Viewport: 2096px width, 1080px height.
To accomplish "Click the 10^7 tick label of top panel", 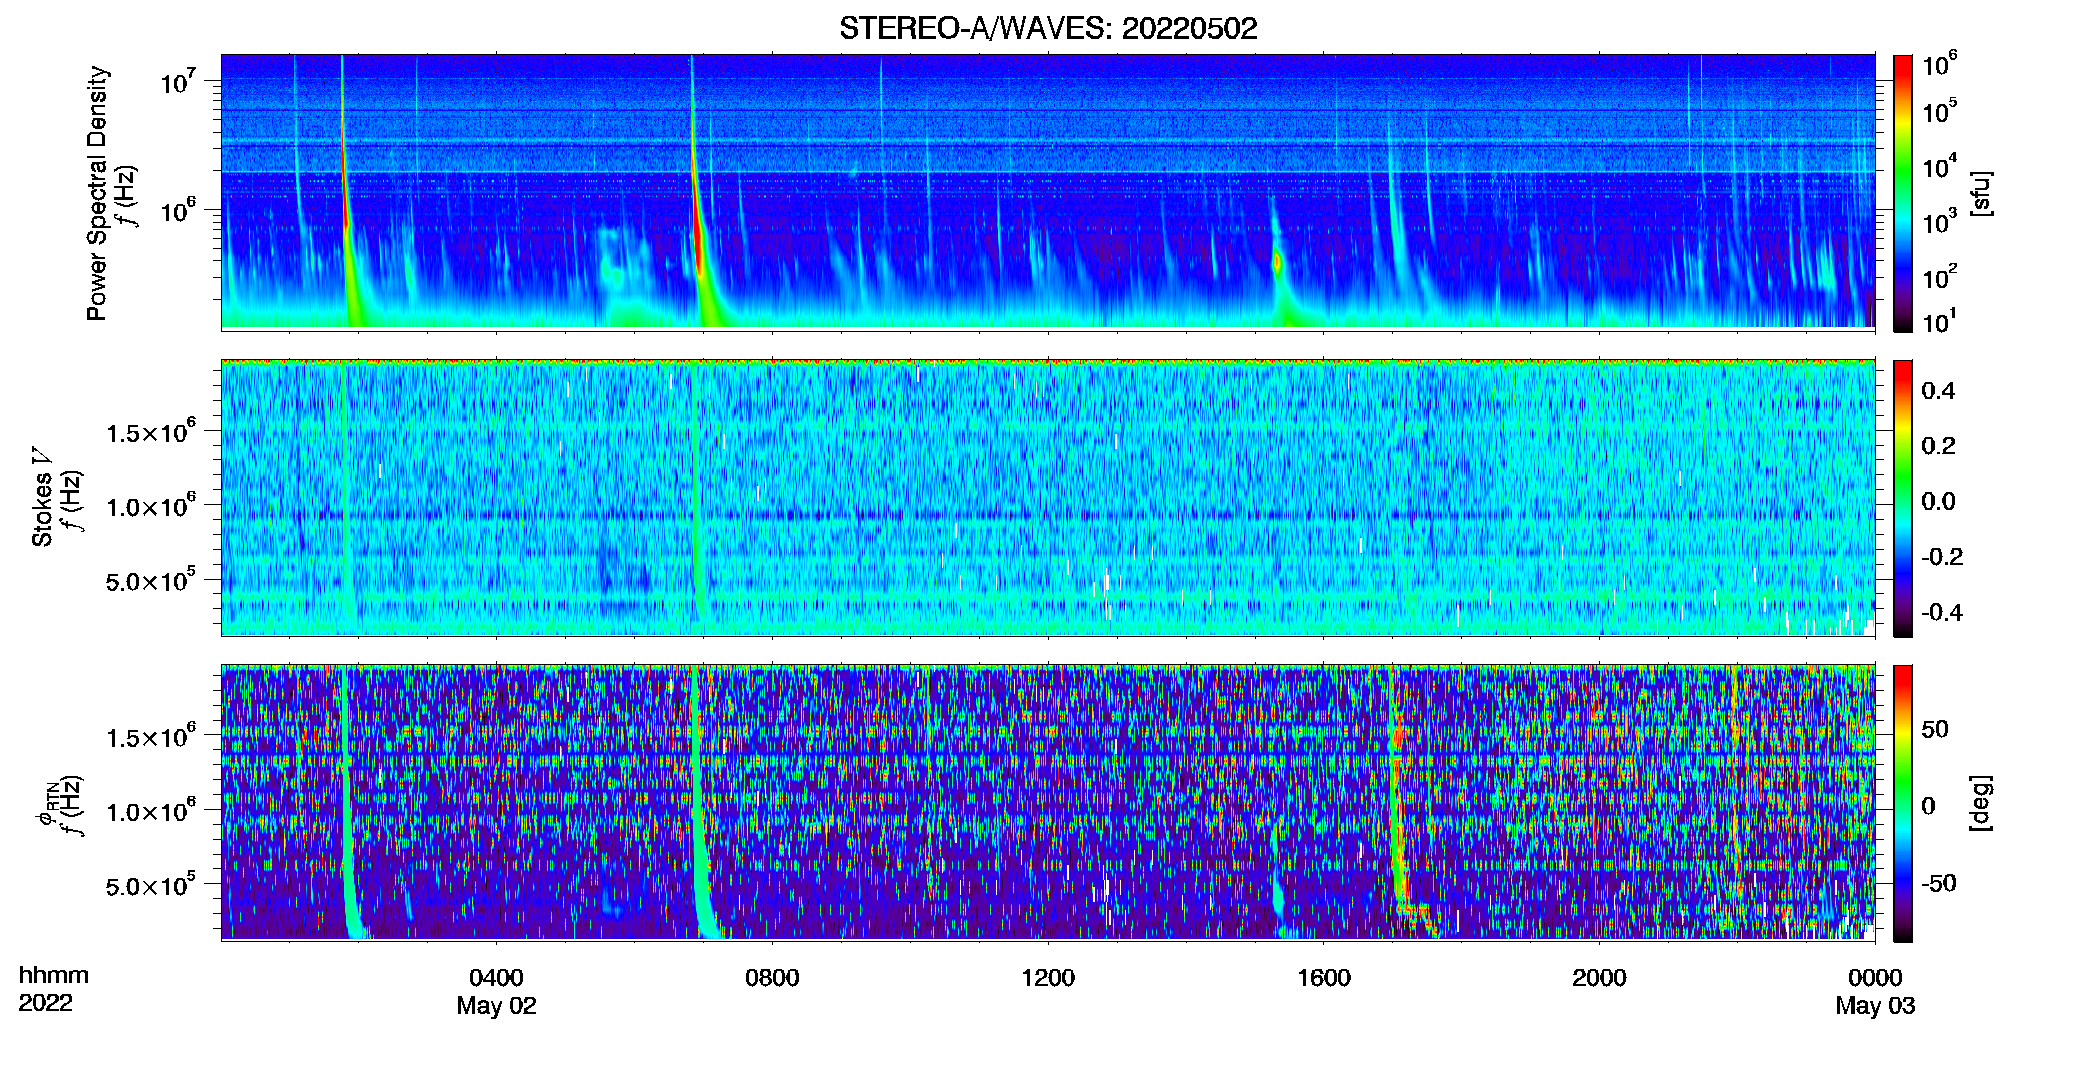I will (x=177, y=81).
